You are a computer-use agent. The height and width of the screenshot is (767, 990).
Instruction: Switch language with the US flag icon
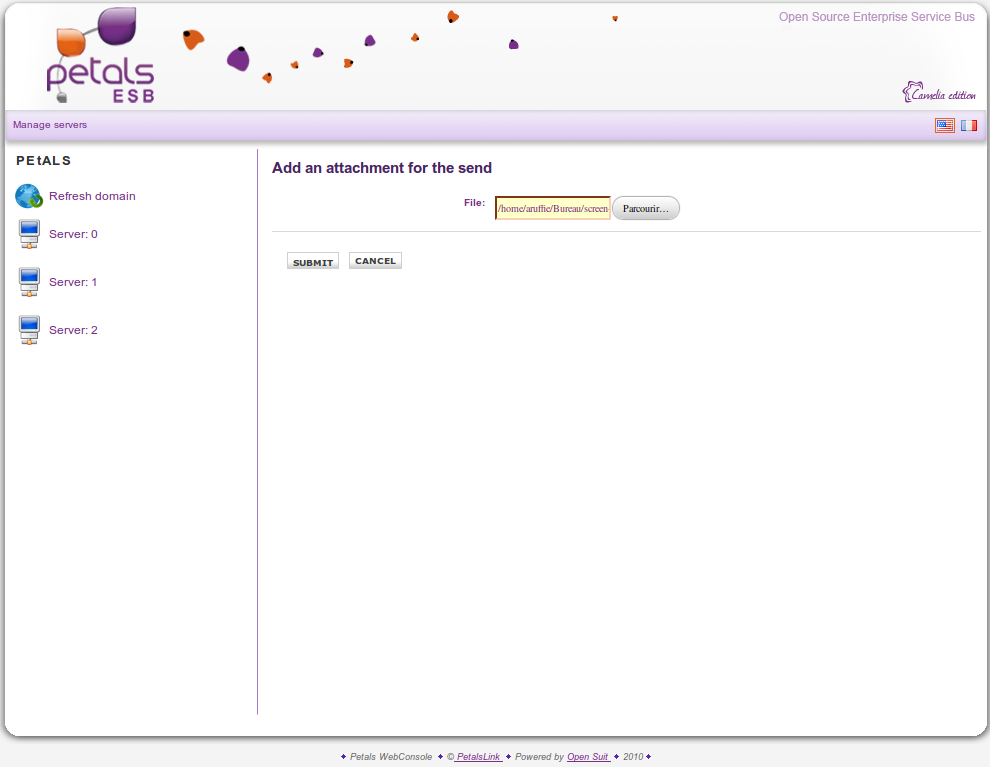[x=944, y=125]
